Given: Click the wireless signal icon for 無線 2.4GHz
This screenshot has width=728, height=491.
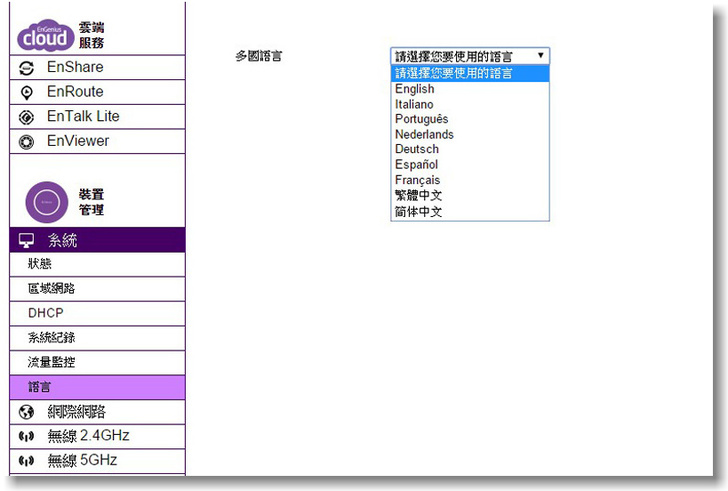Looking at the screenshot, I should pyautogui.click(x=26, y=436).
